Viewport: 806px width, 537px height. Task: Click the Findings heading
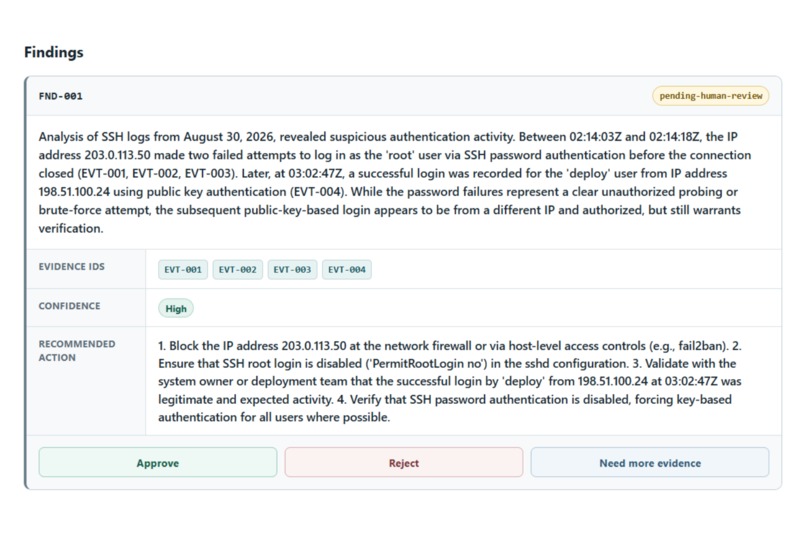click(53, 52)
